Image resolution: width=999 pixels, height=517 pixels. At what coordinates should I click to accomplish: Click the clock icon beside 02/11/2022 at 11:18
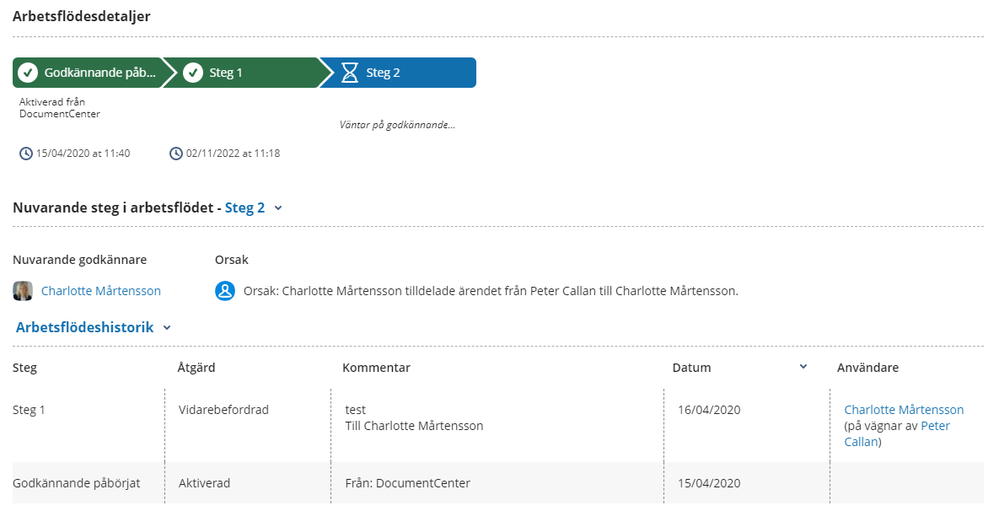coord(176,154)
